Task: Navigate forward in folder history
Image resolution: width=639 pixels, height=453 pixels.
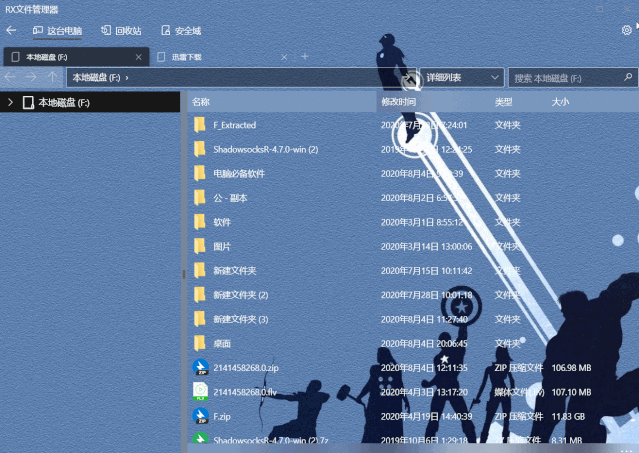Action: 31,77
